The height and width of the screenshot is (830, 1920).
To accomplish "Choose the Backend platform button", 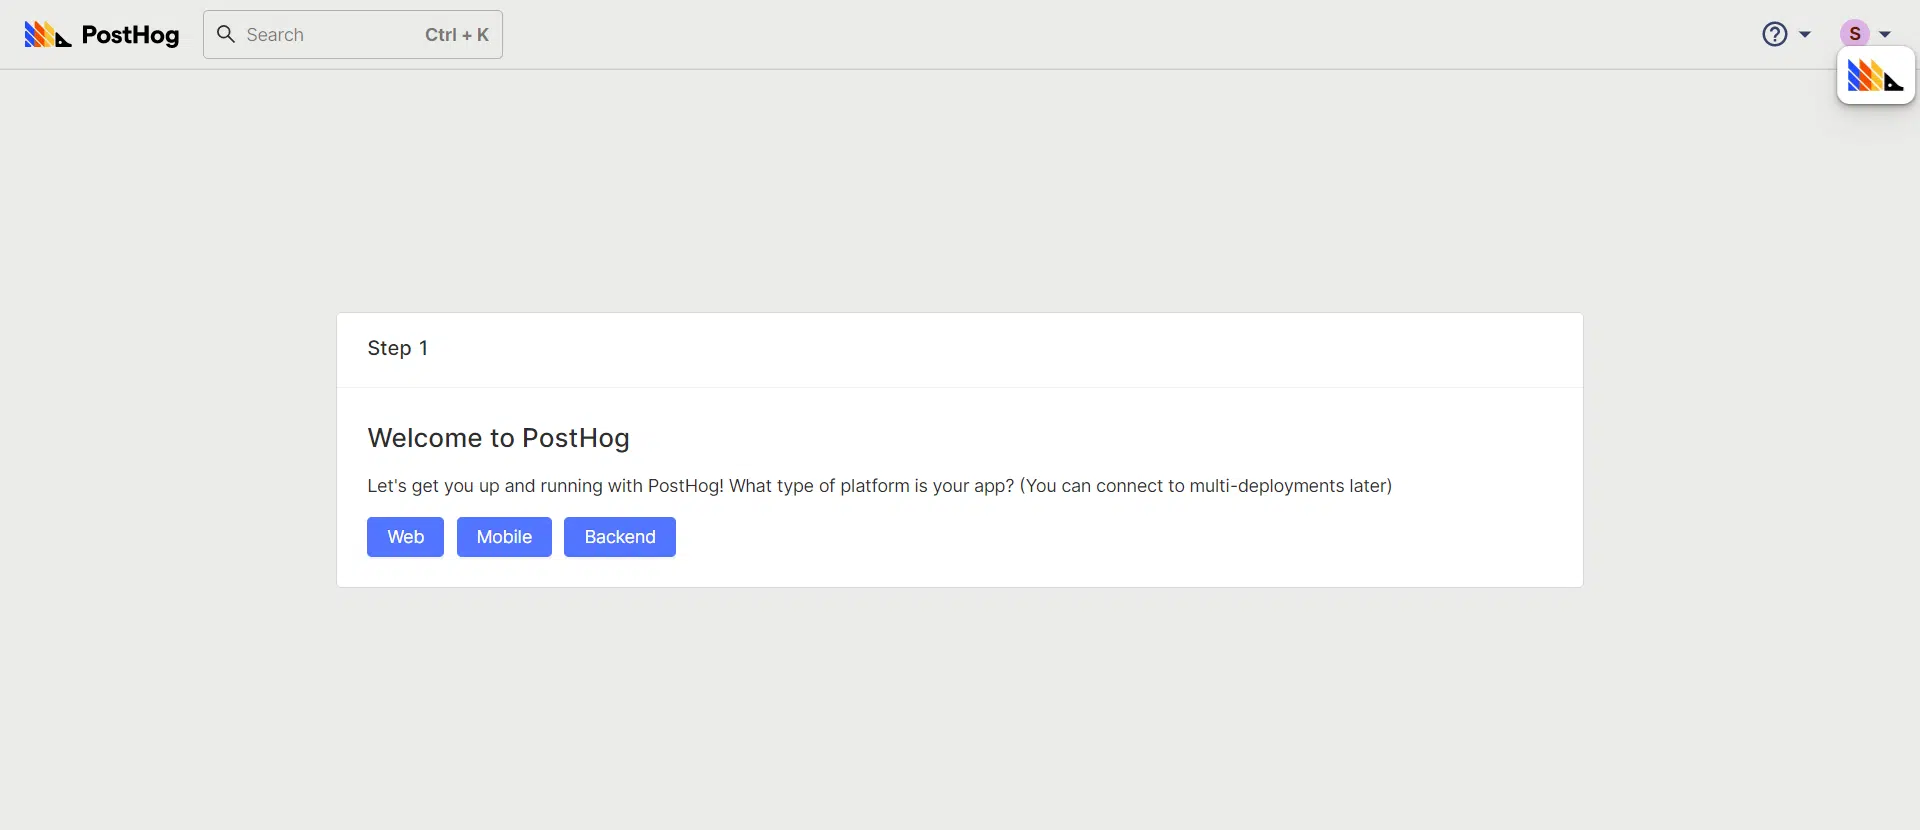I will (620, 537).
